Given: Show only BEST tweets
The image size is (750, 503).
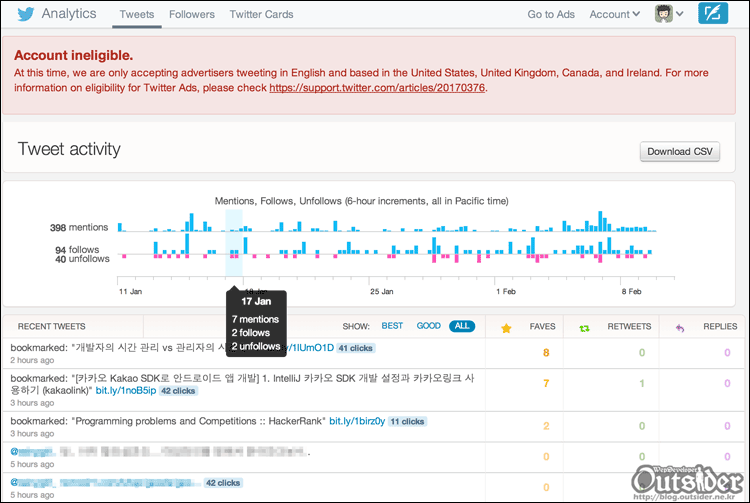Looking at the screenshot, I should click(x=392, y=326).
